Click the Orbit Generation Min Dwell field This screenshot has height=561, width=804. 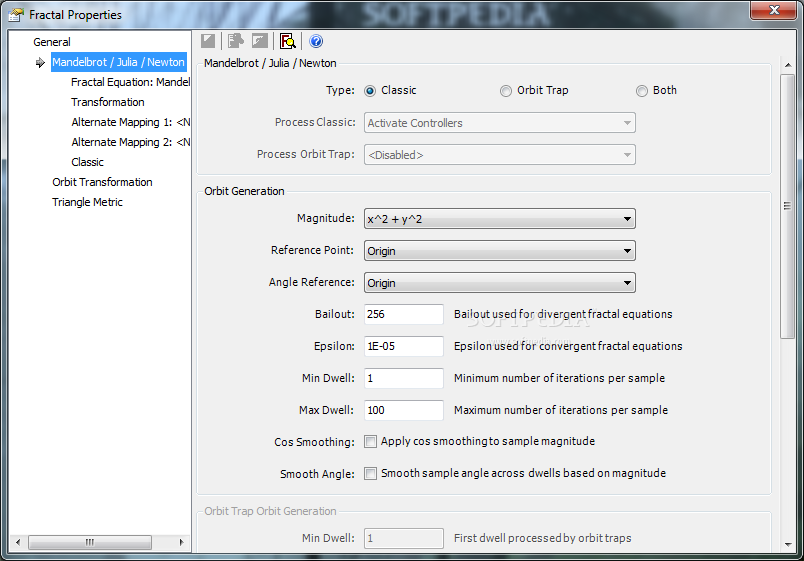(x=404, y=378)
